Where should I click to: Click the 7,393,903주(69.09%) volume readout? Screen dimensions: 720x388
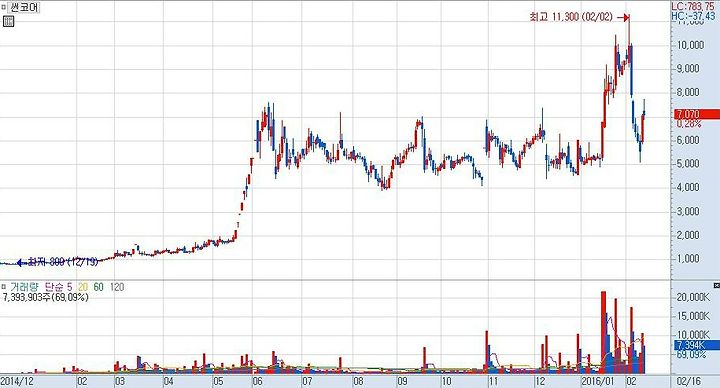click(45, 297)
